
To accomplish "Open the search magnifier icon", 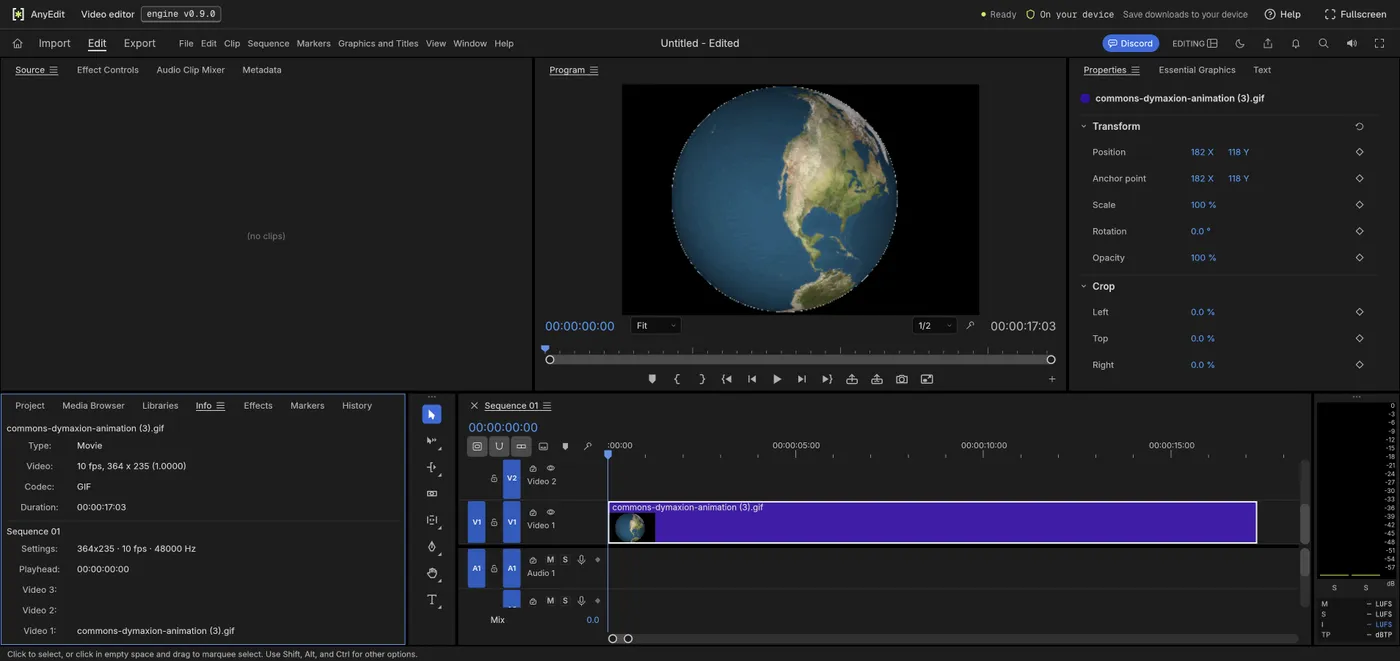I will point(1324,43).
